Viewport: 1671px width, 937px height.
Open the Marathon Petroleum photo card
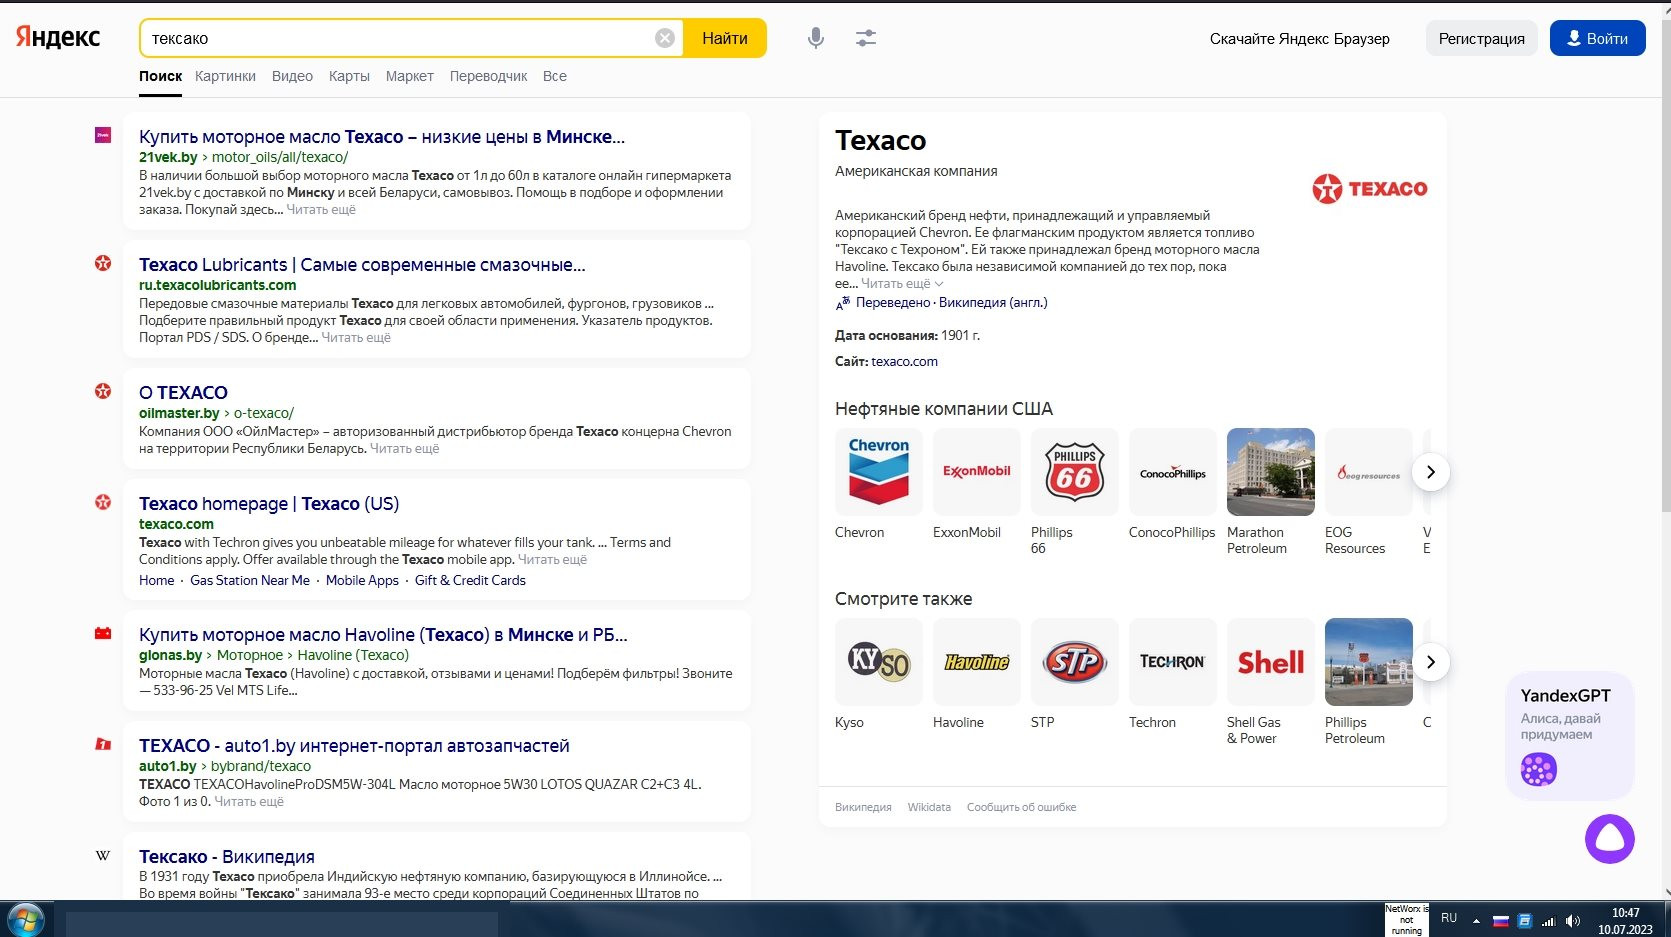(x=1271, y=472)
